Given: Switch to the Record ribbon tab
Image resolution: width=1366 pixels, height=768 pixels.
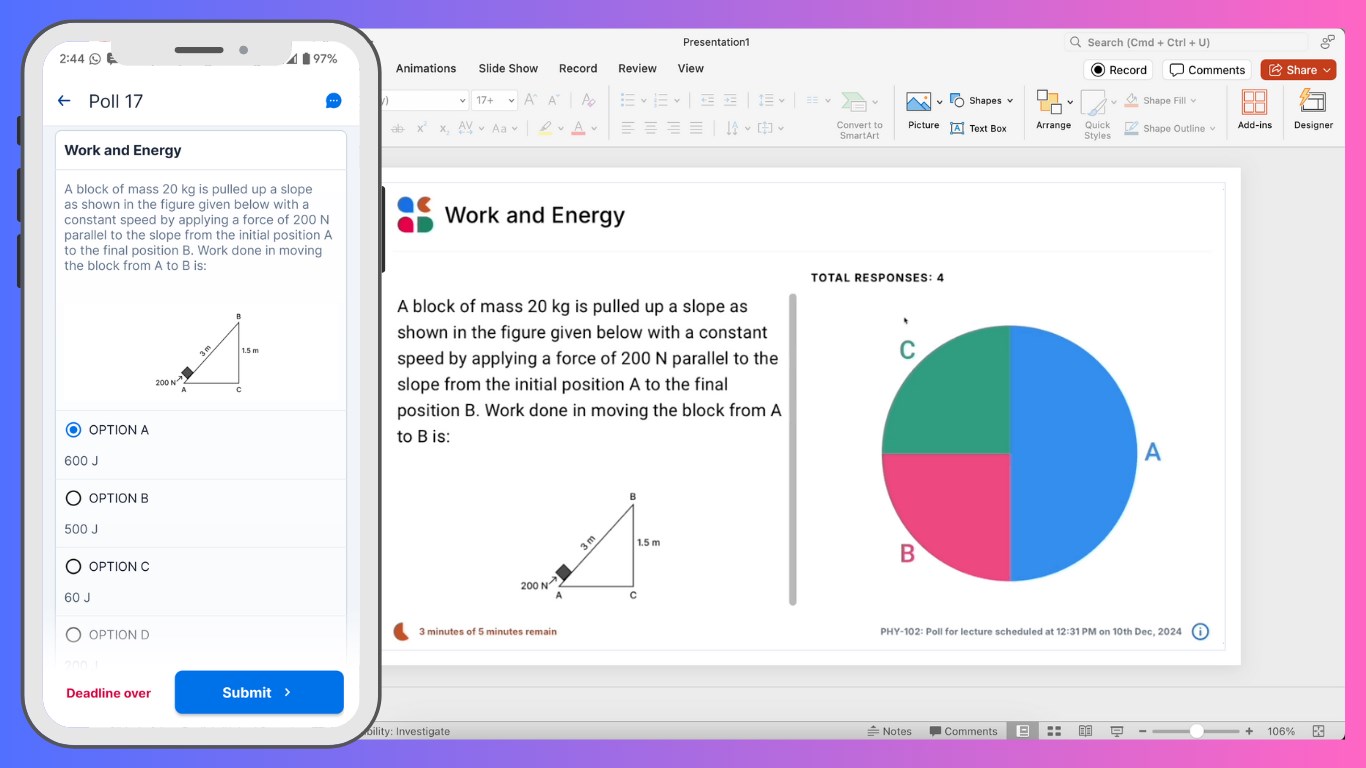Looking at the screenshot, I should point(578,69).
